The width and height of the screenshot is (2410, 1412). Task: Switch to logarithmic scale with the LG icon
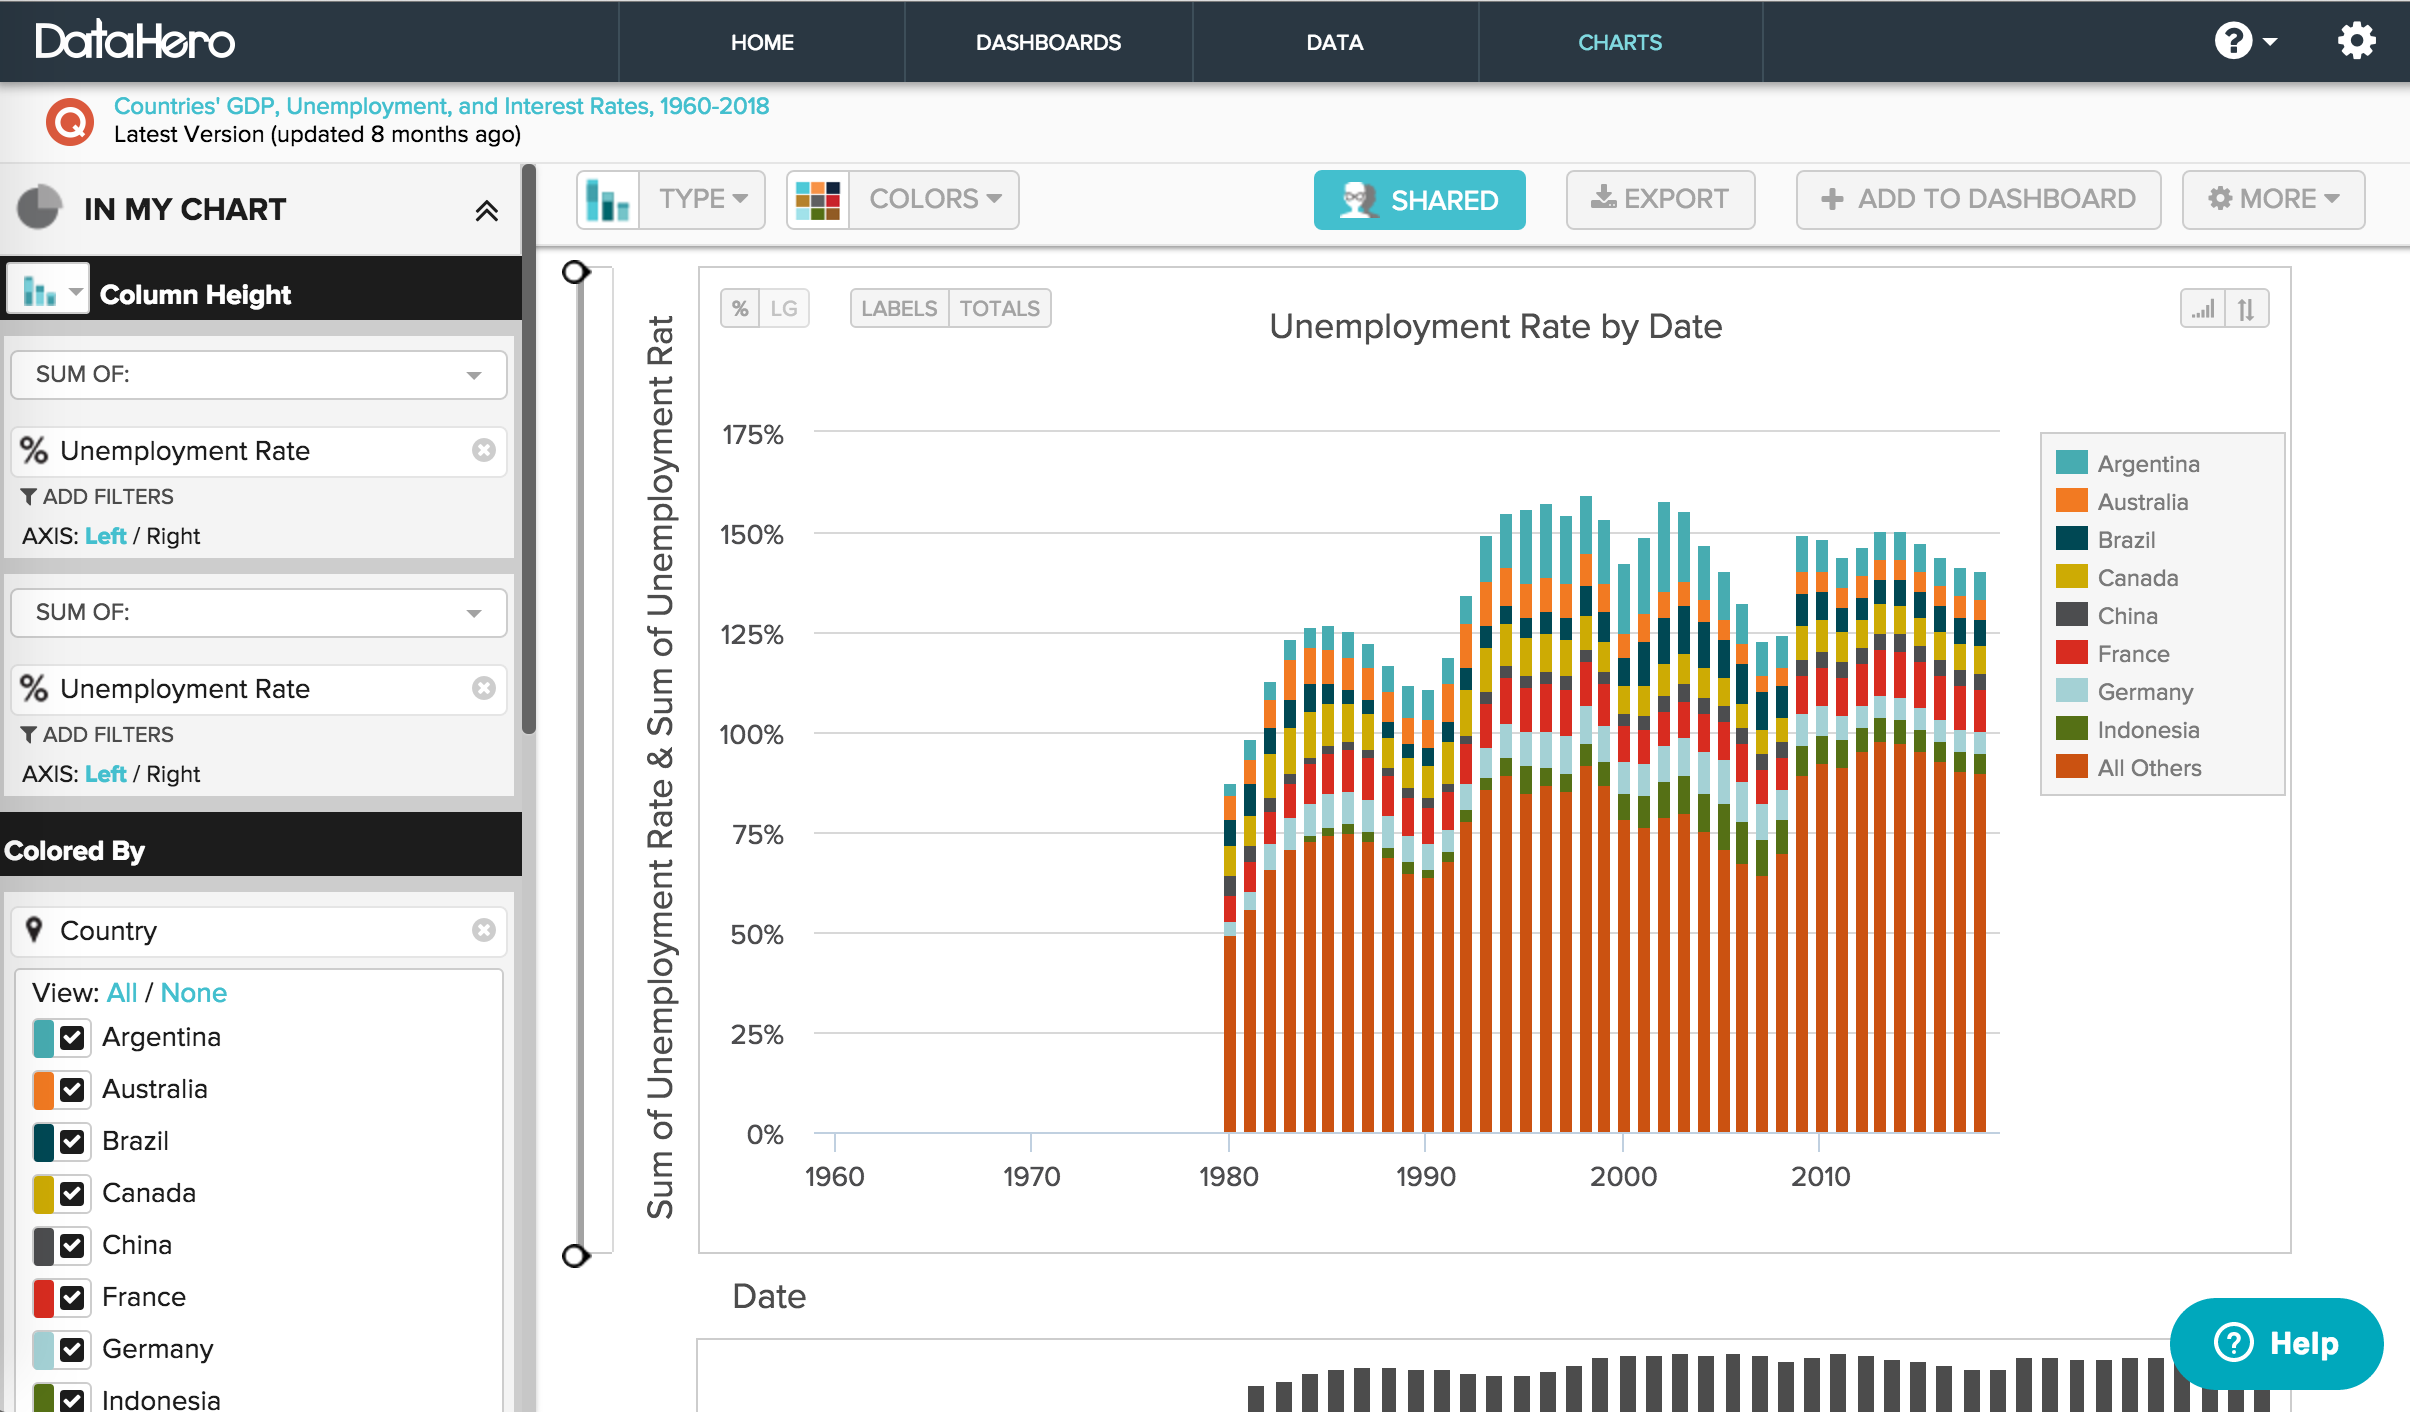786,308
